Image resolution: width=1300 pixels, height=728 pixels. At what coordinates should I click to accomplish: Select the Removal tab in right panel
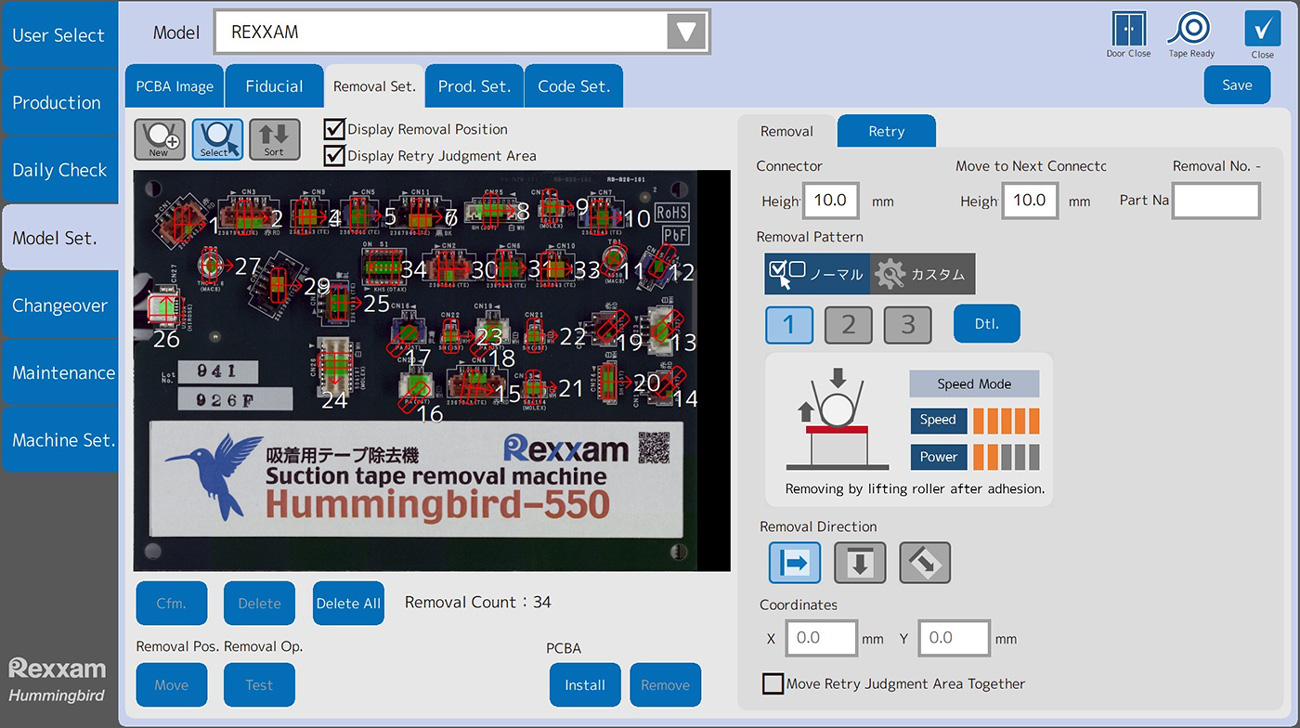click(787, 131)
